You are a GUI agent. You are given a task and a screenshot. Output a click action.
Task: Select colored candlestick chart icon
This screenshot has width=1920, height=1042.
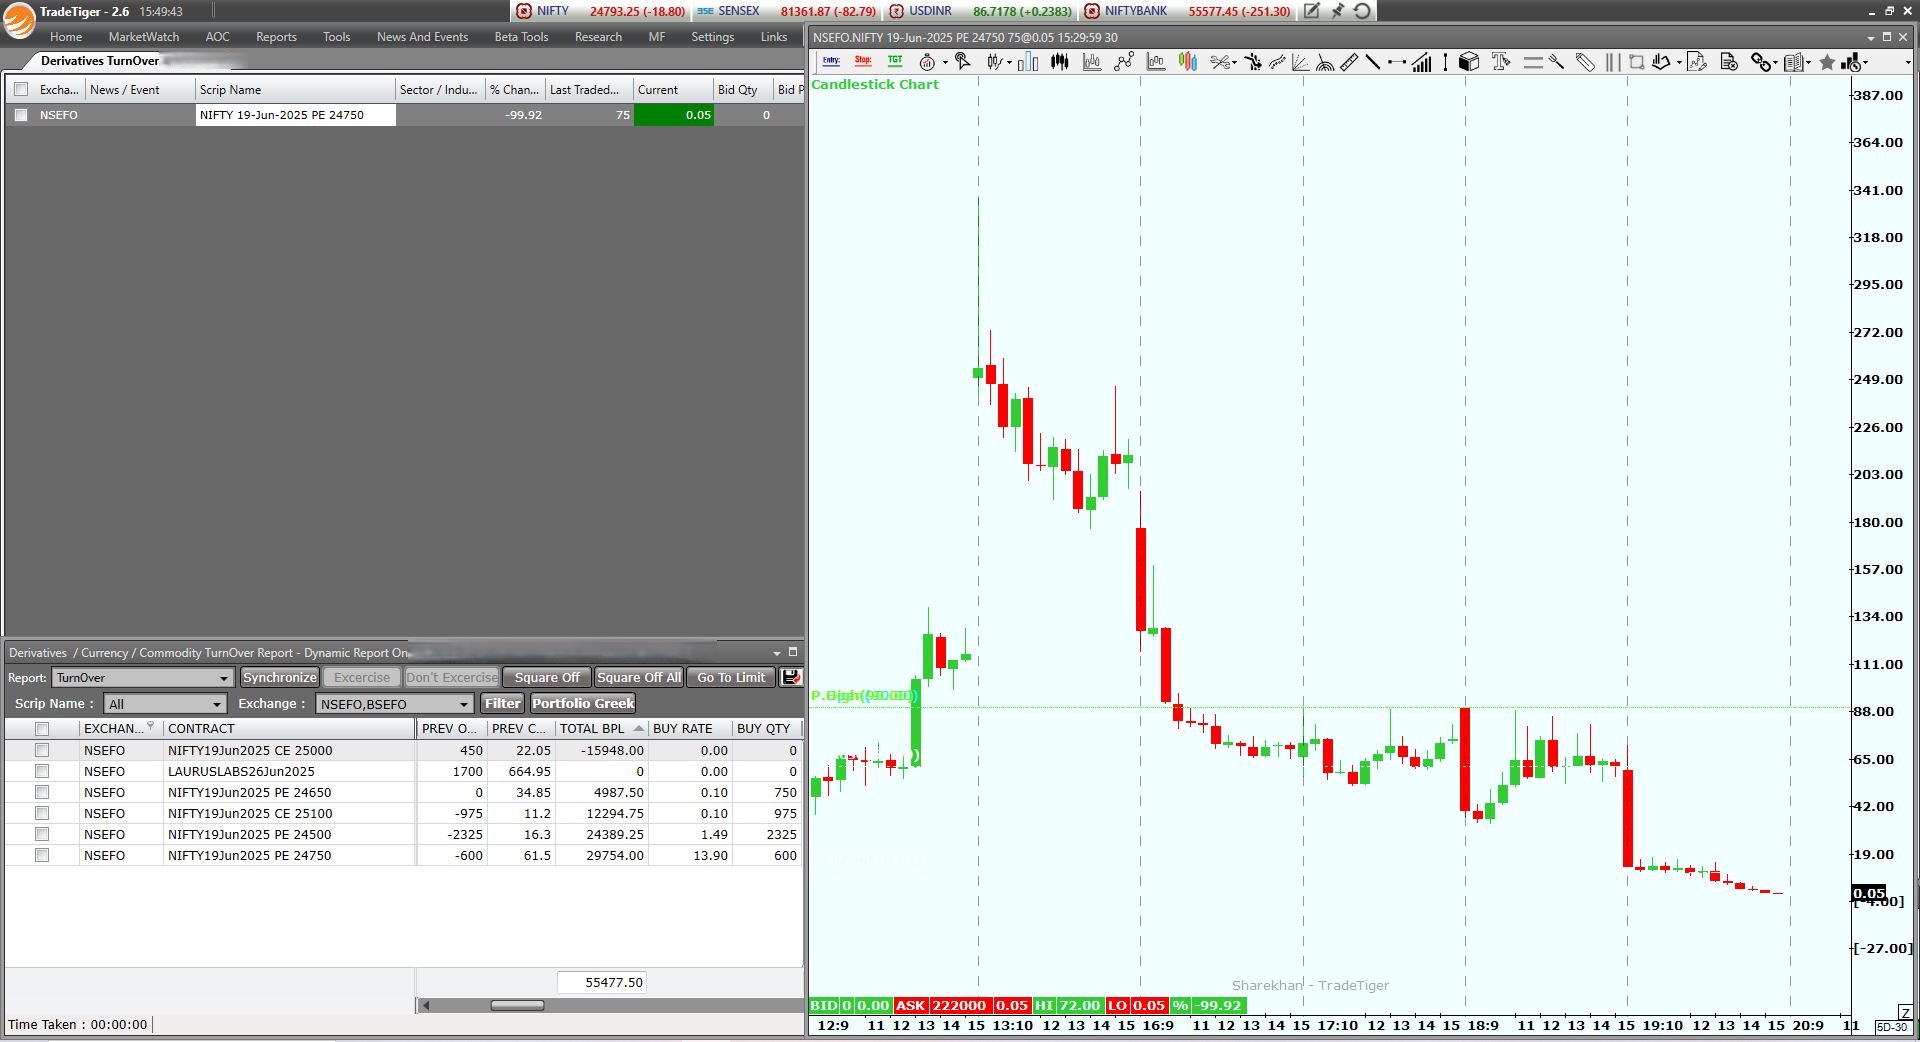click(x=1188, y=62)
